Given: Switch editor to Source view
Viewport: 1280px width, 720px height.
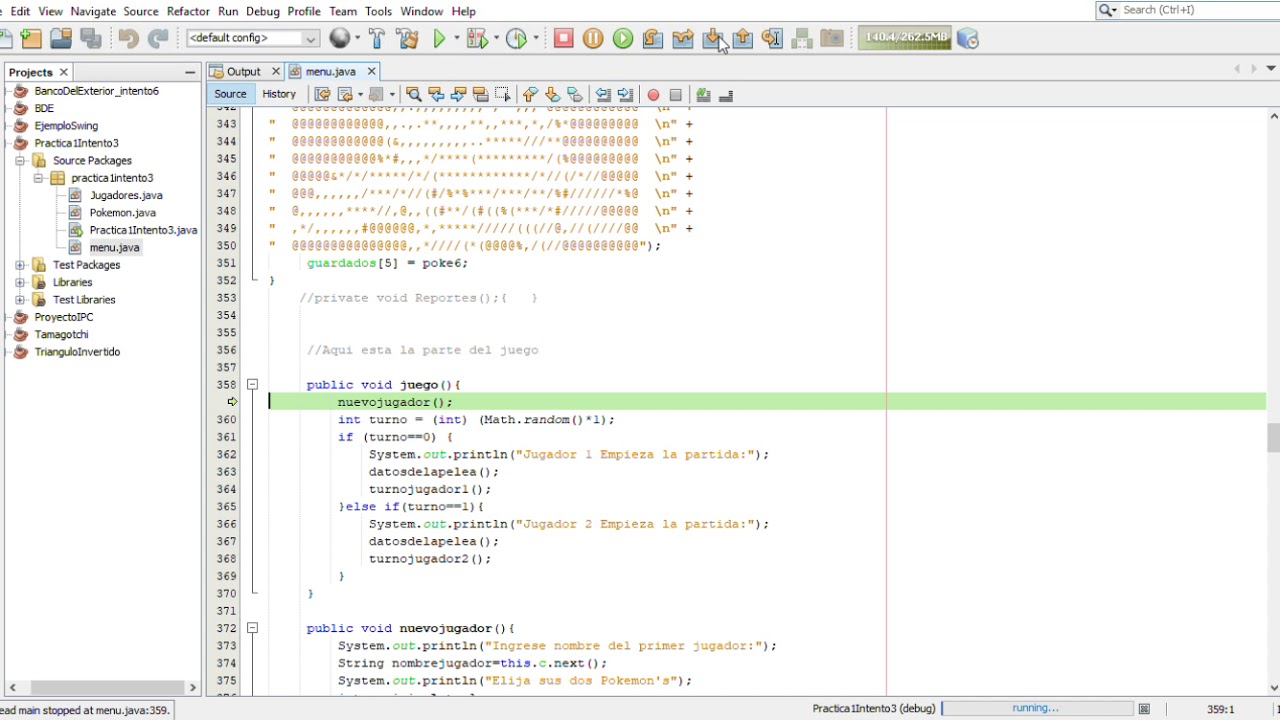Looking at the screenshot, I should click(x=230, y=94).
